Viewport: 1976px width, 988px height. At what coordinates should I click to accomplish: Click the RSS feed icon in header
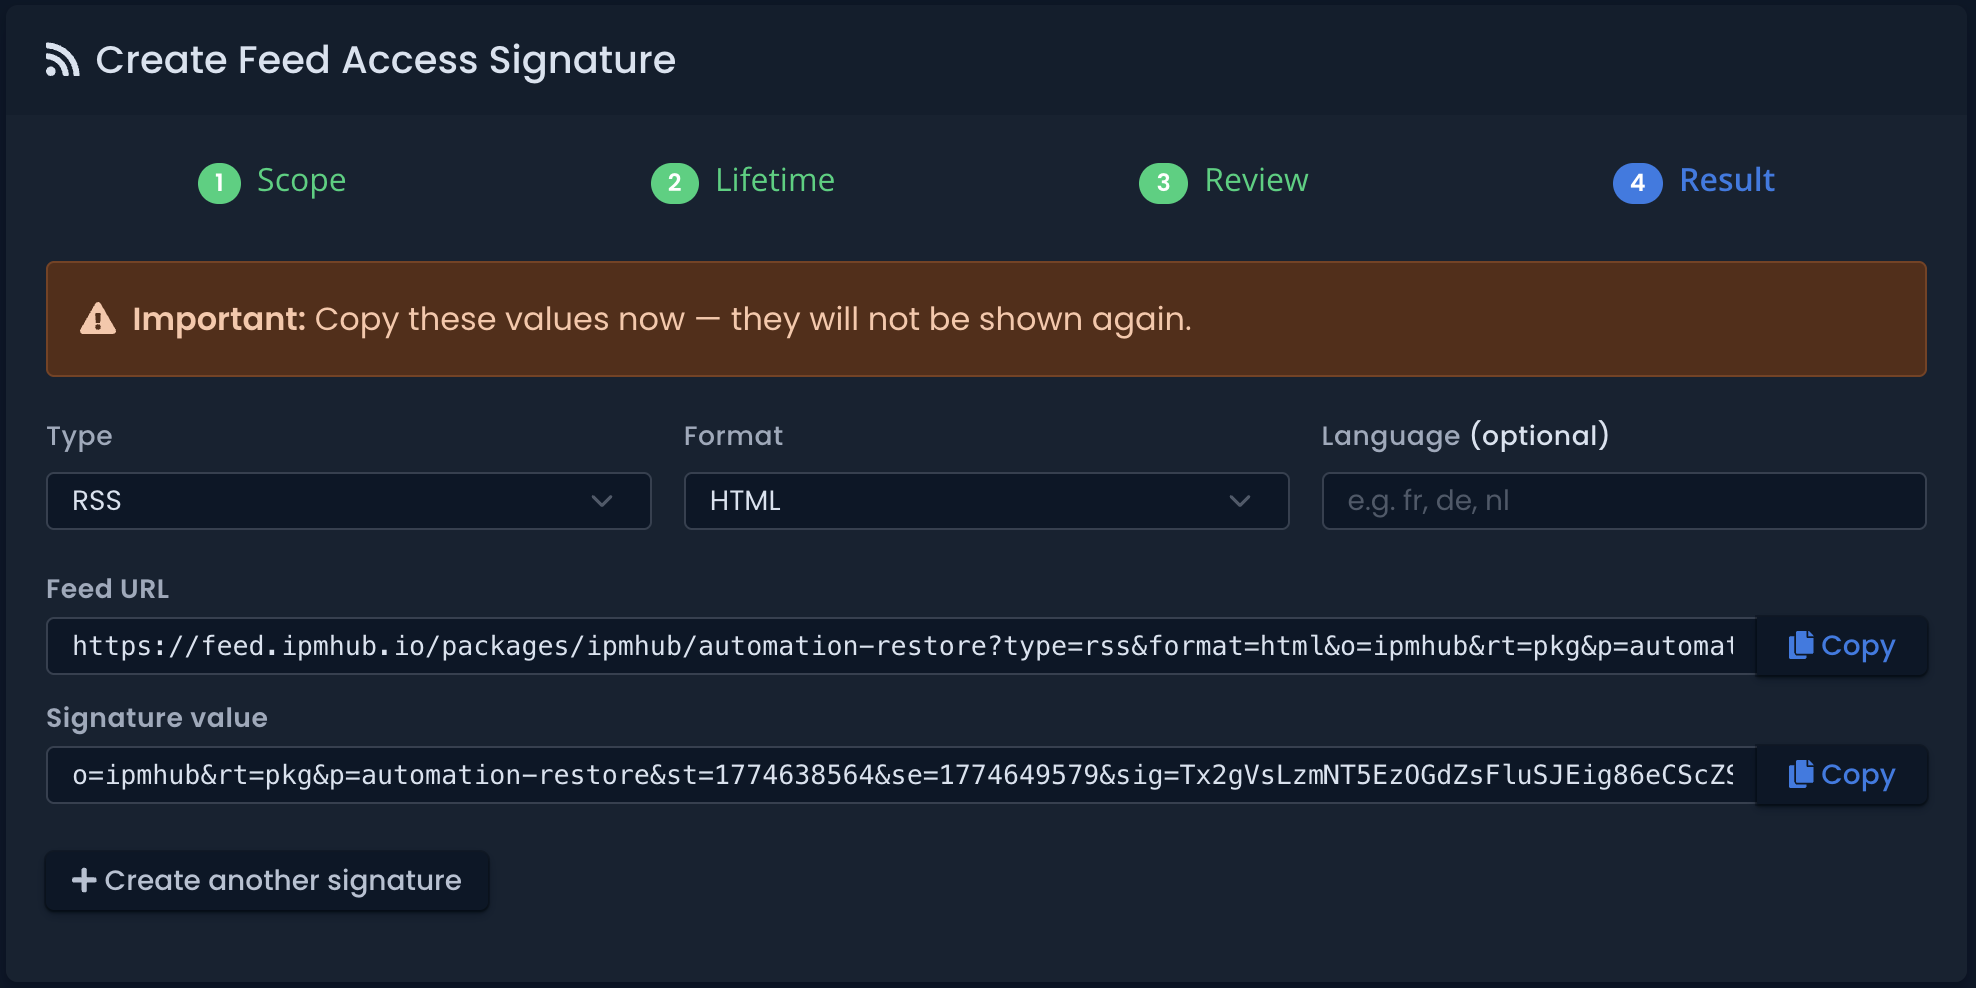[x=62, y=61]
